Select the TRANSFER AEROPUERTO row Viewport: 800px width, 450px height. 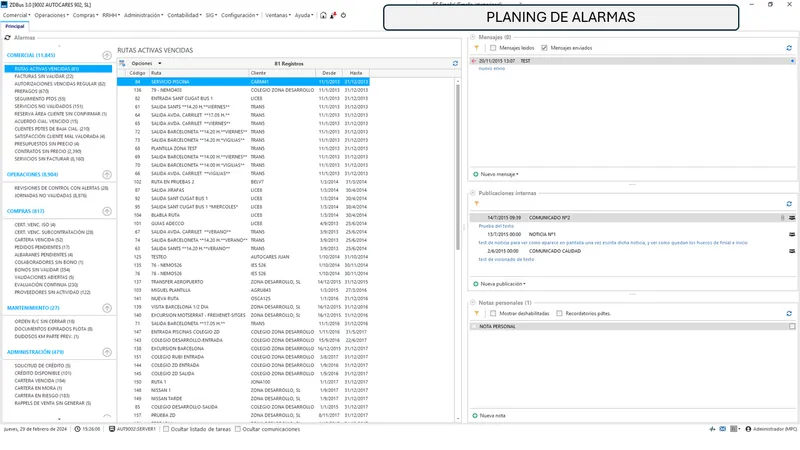(x=243, y=282)
